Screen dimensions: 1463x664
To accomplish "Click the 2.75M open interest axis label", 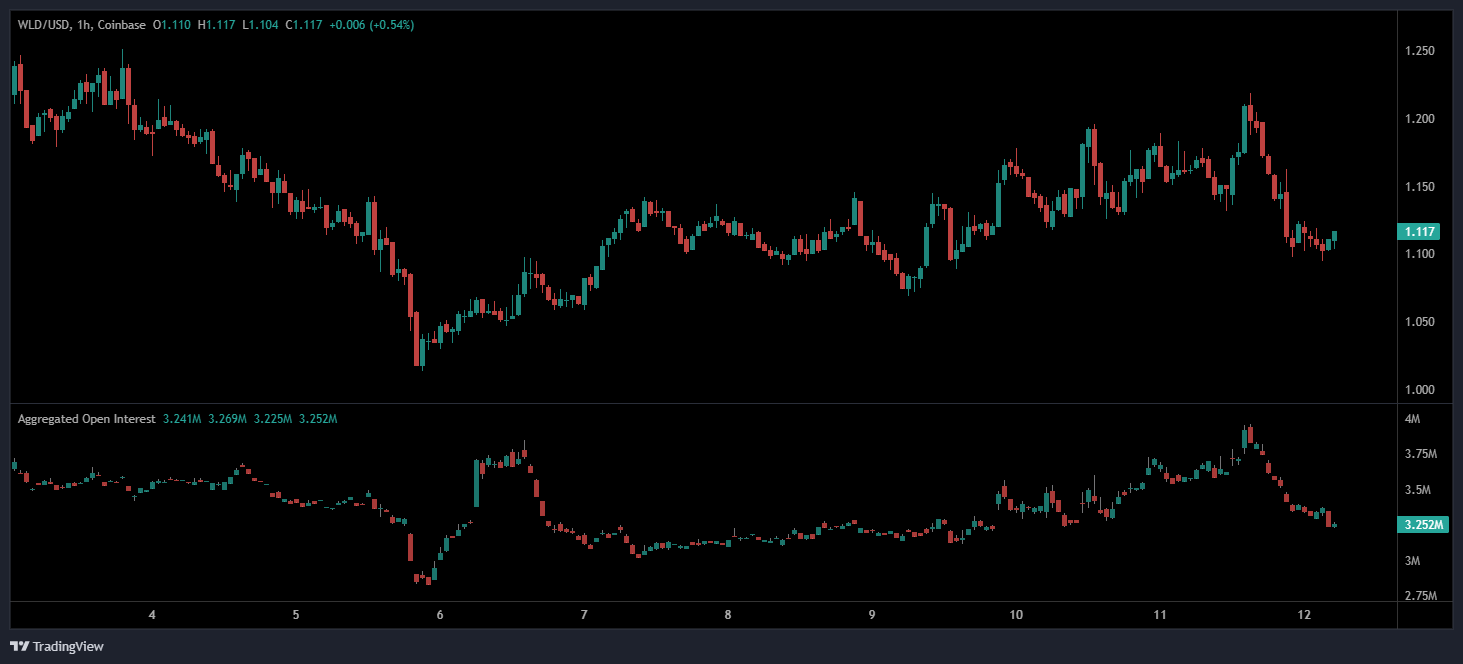I will [1420, 597].
